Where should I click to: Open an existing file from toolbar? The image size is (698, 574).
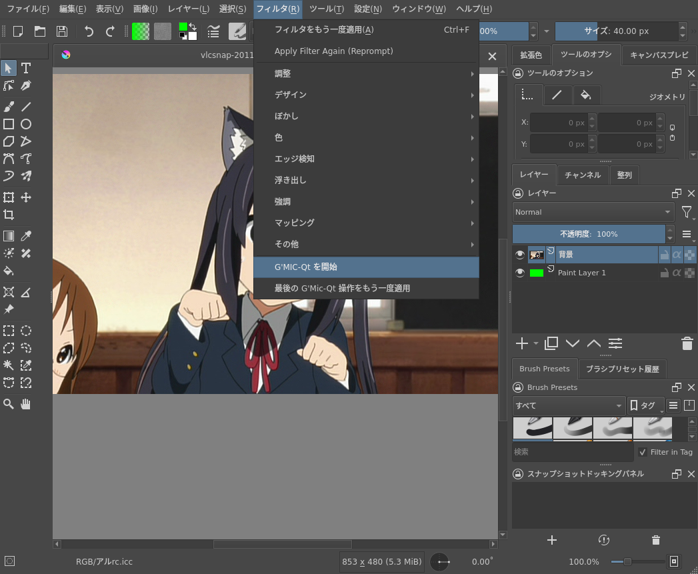point(40,32)
